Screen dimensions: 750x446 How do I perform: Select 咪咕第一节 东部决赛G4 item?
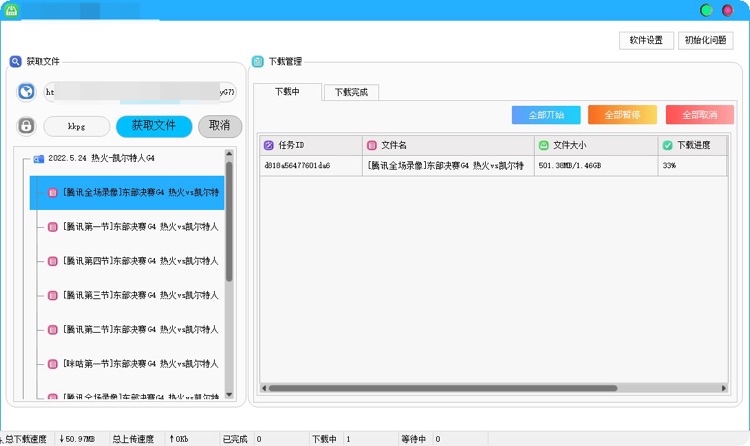point(141,364)
